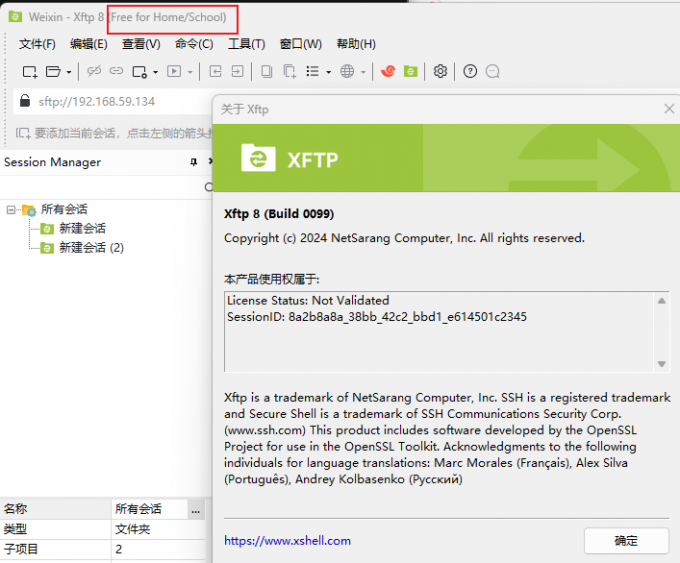The image size is (680, 563).
Task: Click the add-session icon on hint bar
Action: [23, 133]
